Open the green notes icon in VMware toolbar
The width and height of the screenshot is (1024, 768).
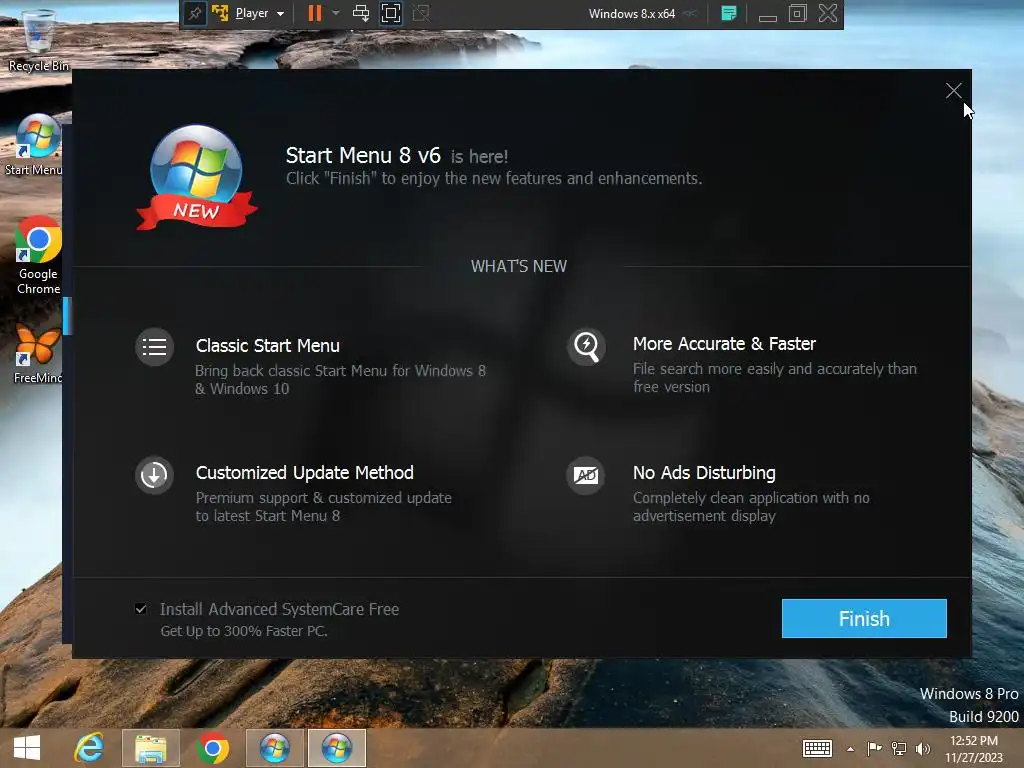729,13
